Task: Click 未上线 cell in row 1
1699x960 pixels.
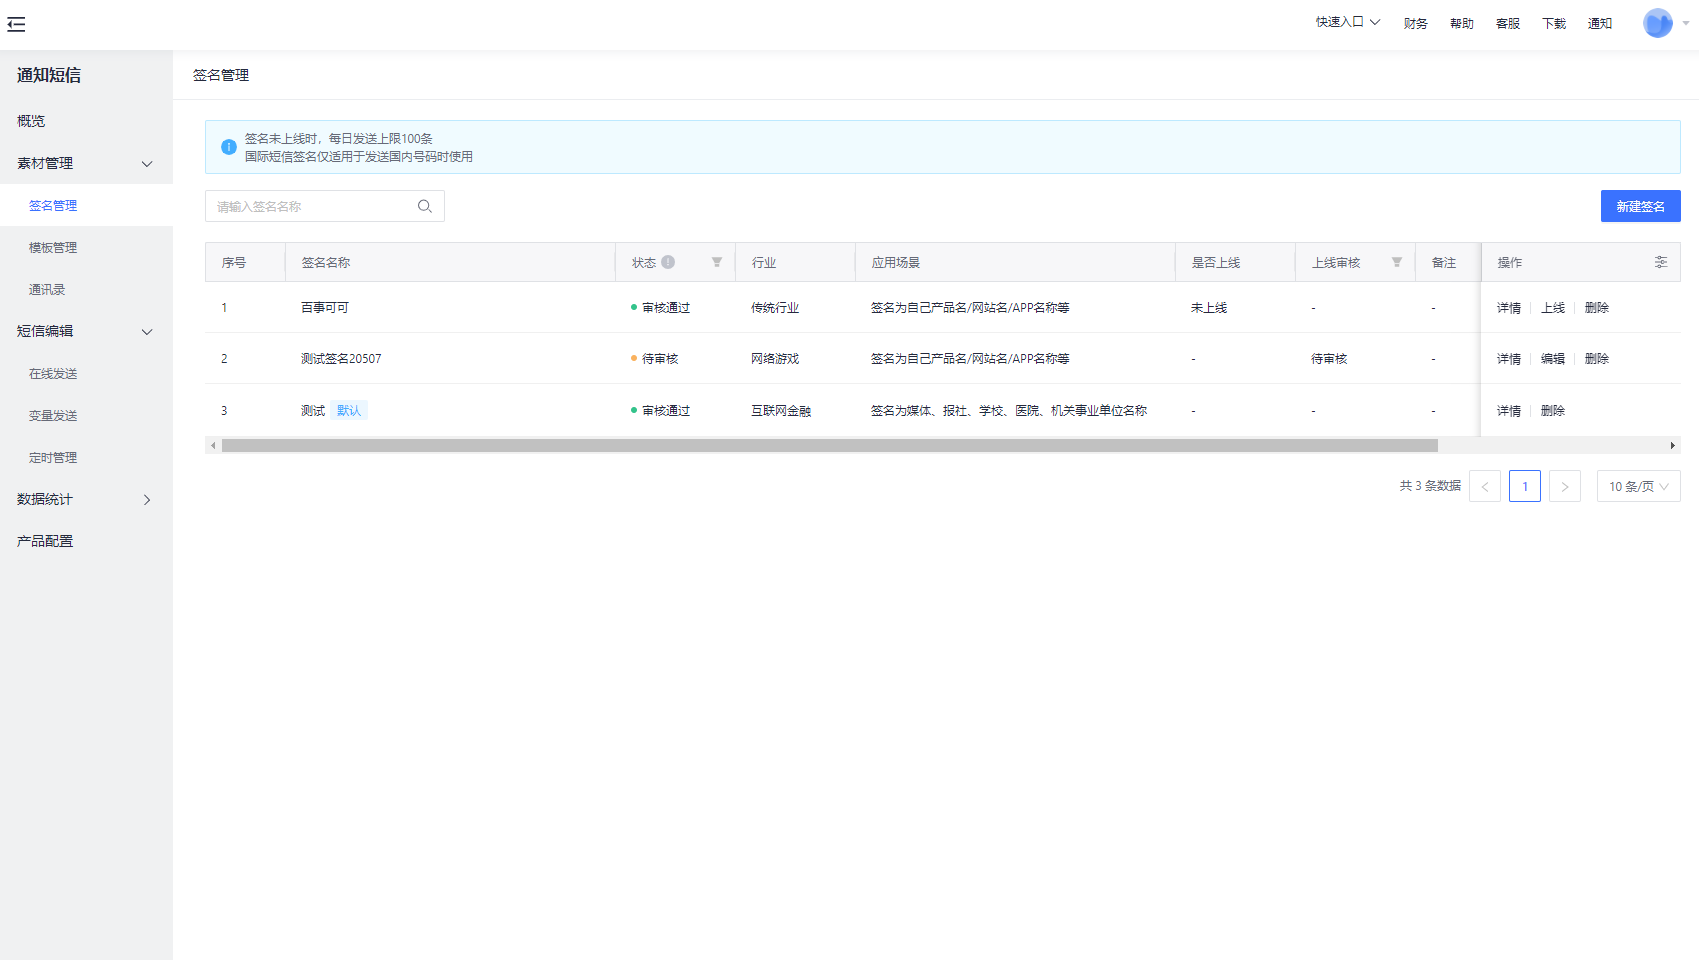Action: 1208,308
